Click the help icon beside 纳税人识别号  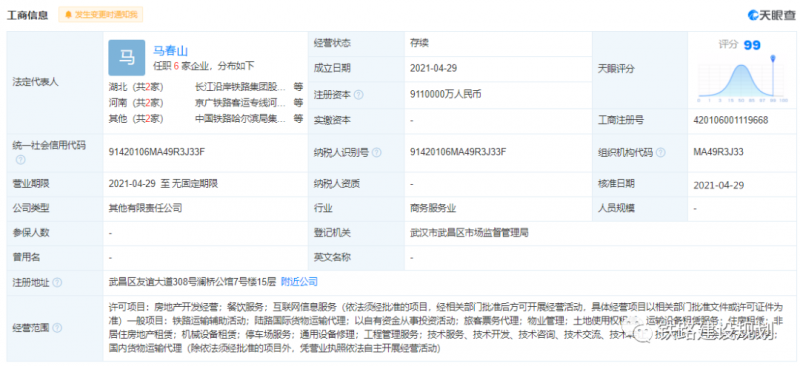(x=377, y=152)
